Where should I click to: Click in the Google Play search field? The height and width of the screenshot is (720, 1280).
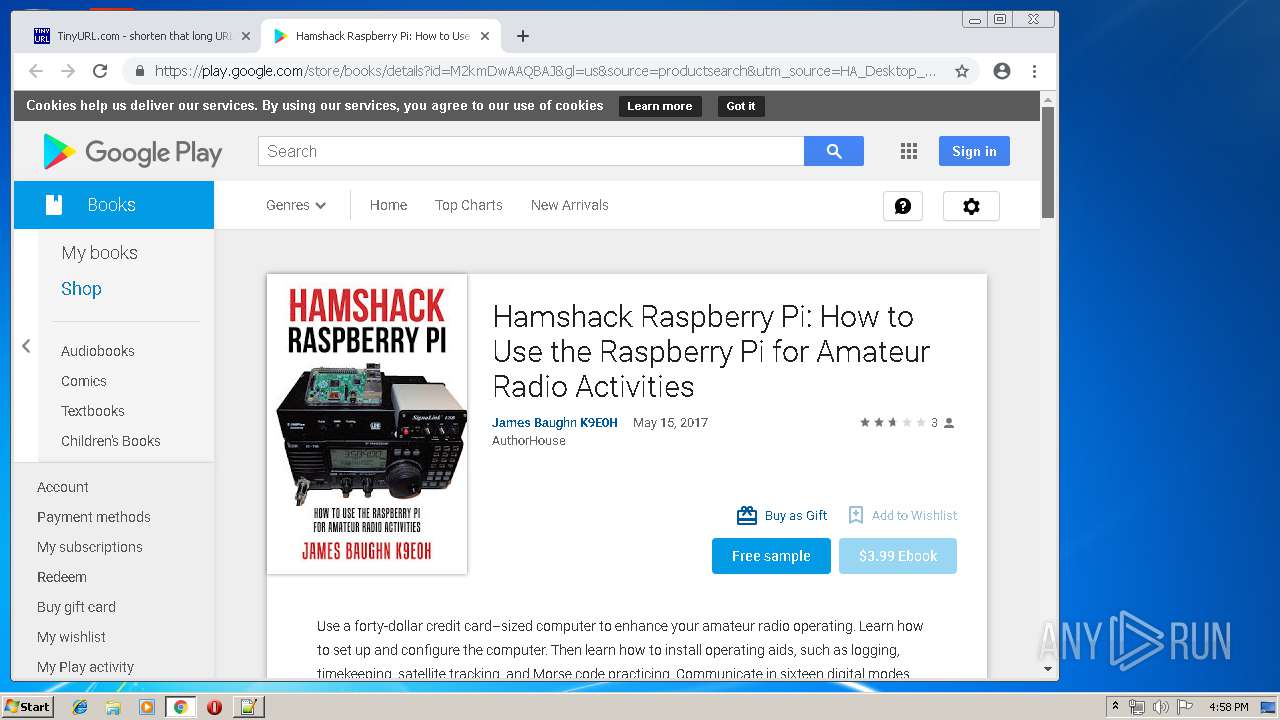pyautogui.click(x=531, y=151)
